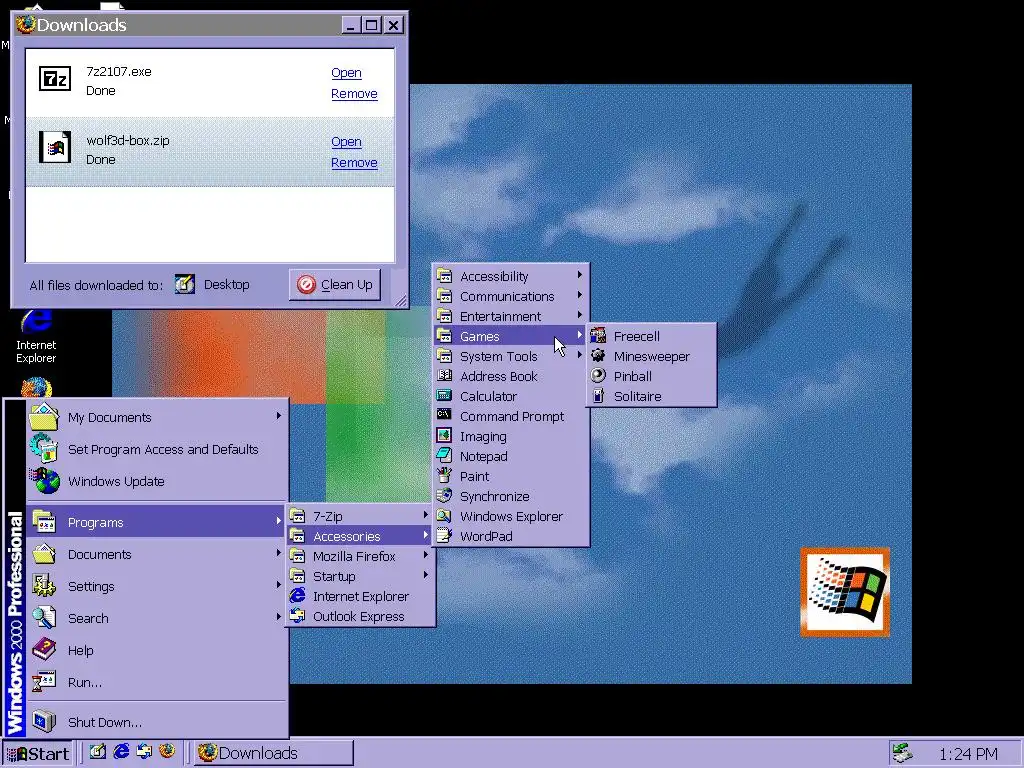This screenshot has width=1024, height=768.
Task: Click the Settings gear icon in Start menu
Action: click(x=44, y=586)
